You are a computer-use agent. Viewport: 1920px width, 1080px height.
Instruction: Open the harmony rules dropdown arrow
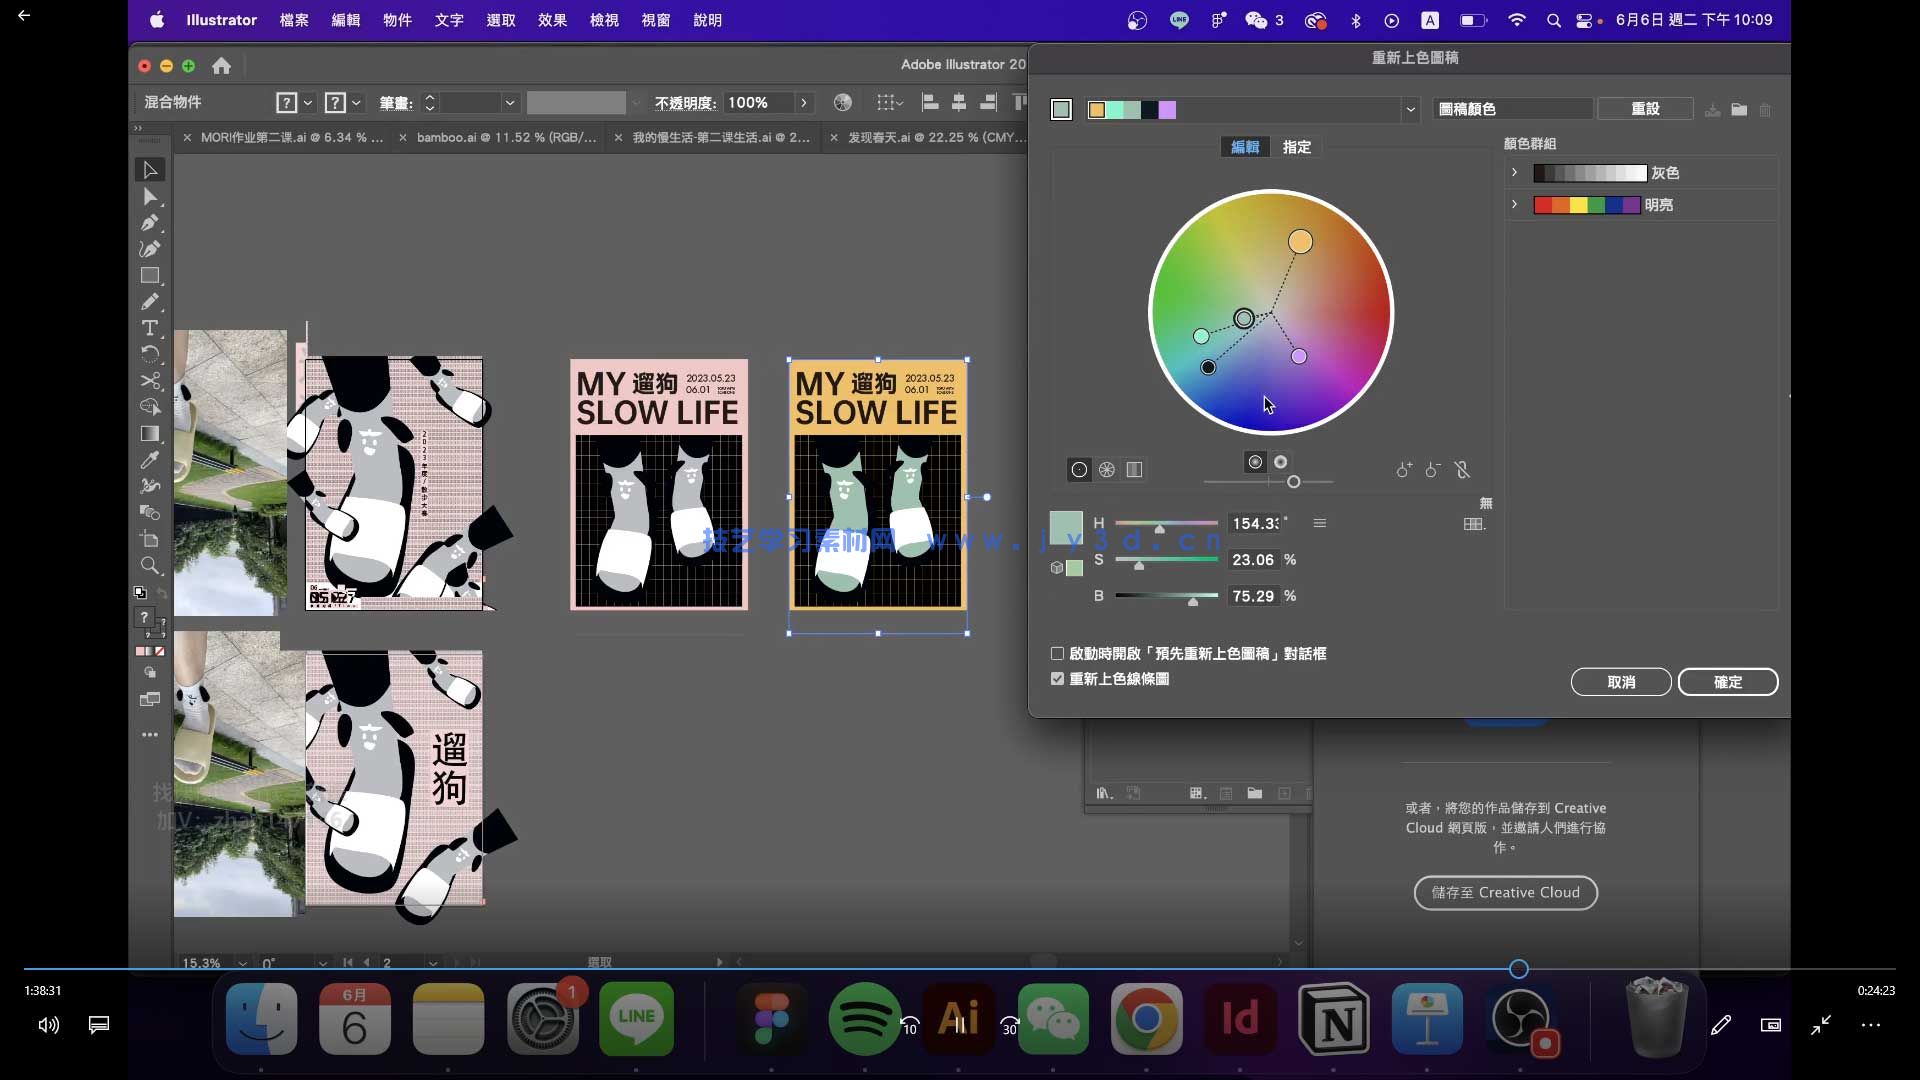pyautogui.click(x=1410, y=110)
